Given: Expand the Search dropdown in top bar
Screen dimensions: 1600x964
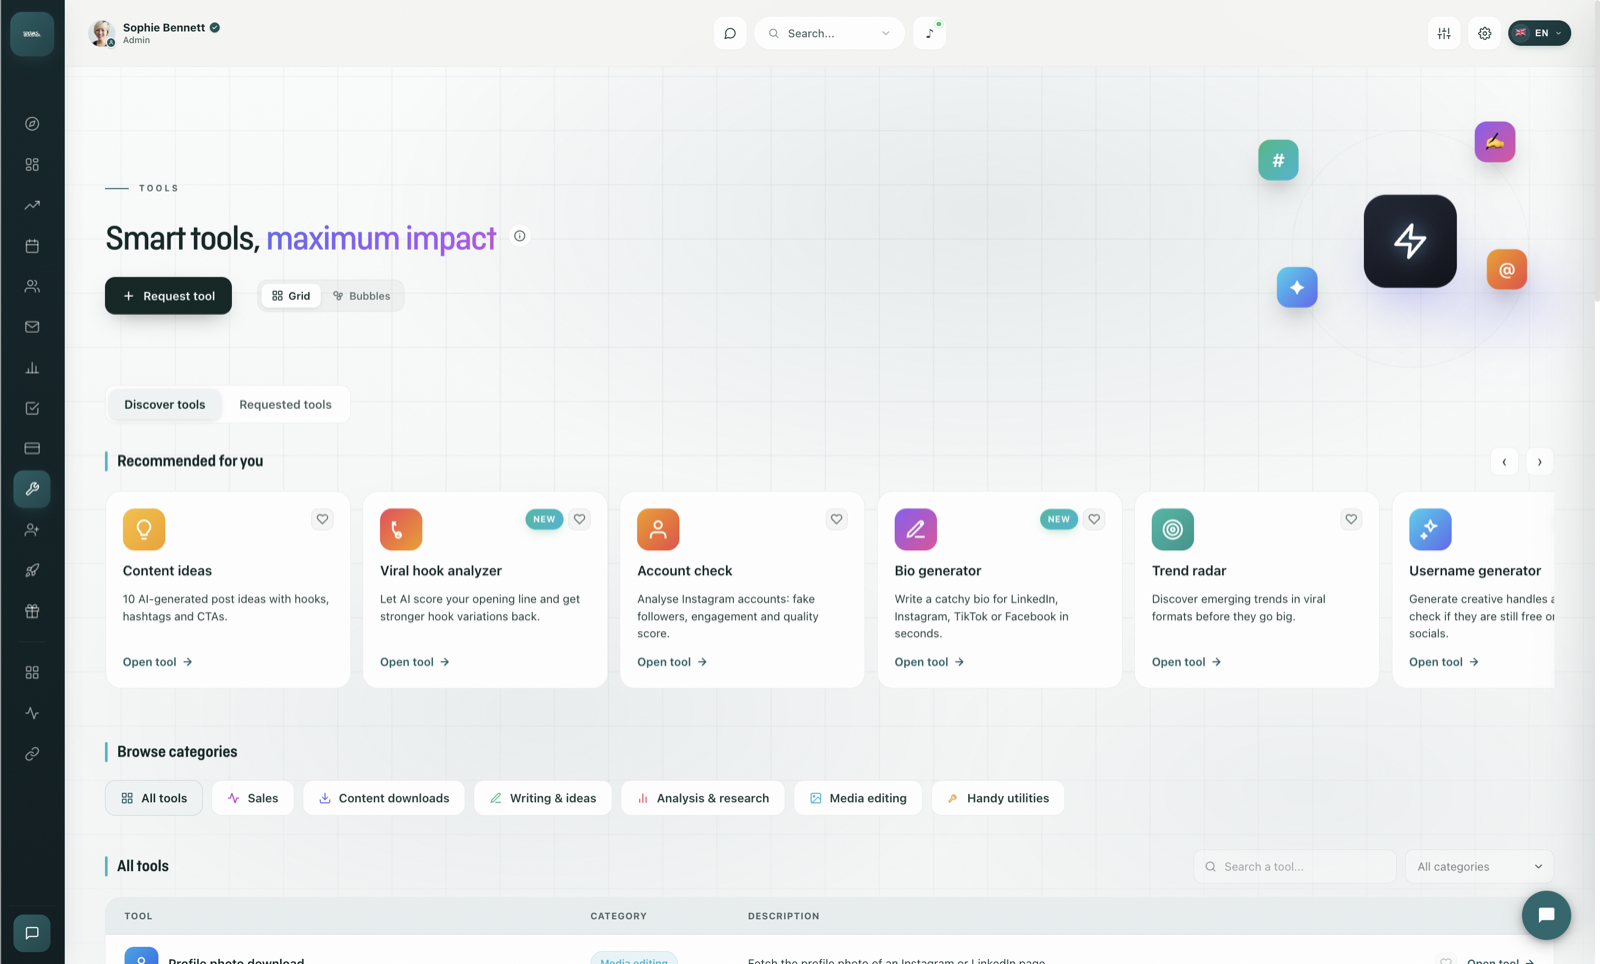Looking at the screenshot, I should (886, 33).
